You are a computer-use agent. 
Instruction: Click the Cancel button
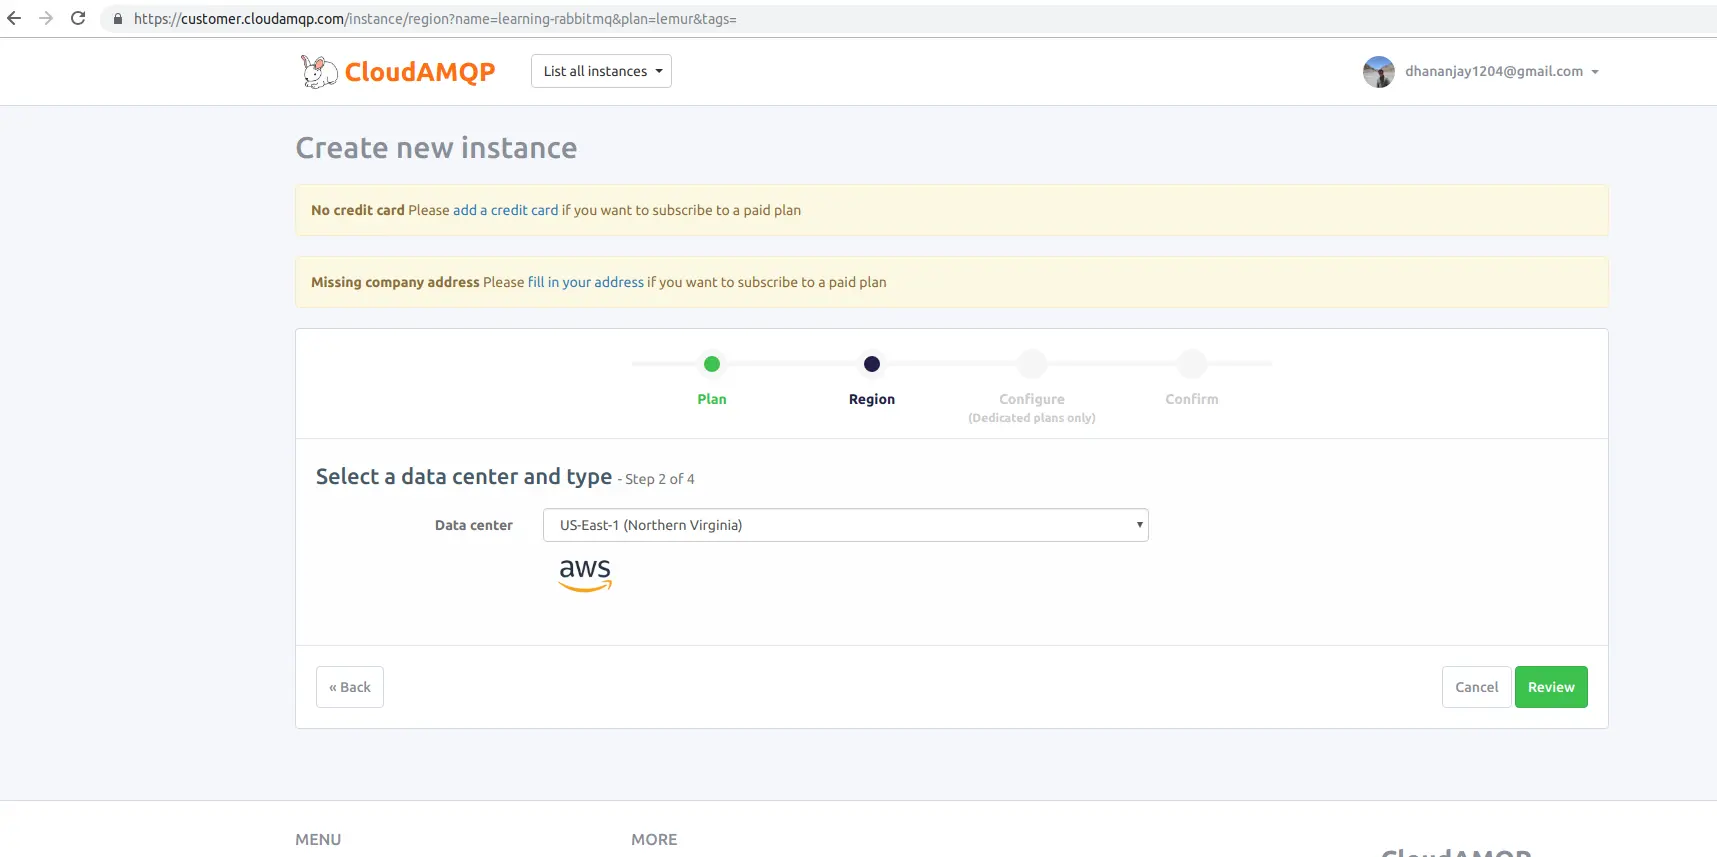pyautogui.click(x=1477, y=687)
